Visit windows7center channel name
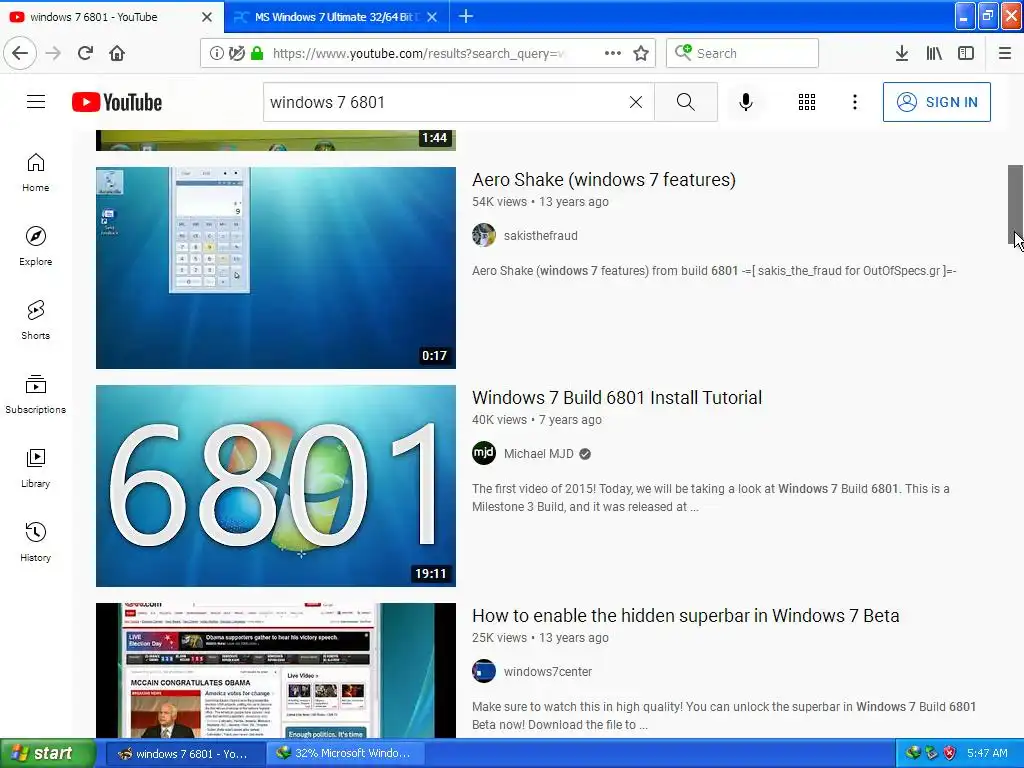The width and height of the screenshot is (1024, 768). tap(548, 672)
